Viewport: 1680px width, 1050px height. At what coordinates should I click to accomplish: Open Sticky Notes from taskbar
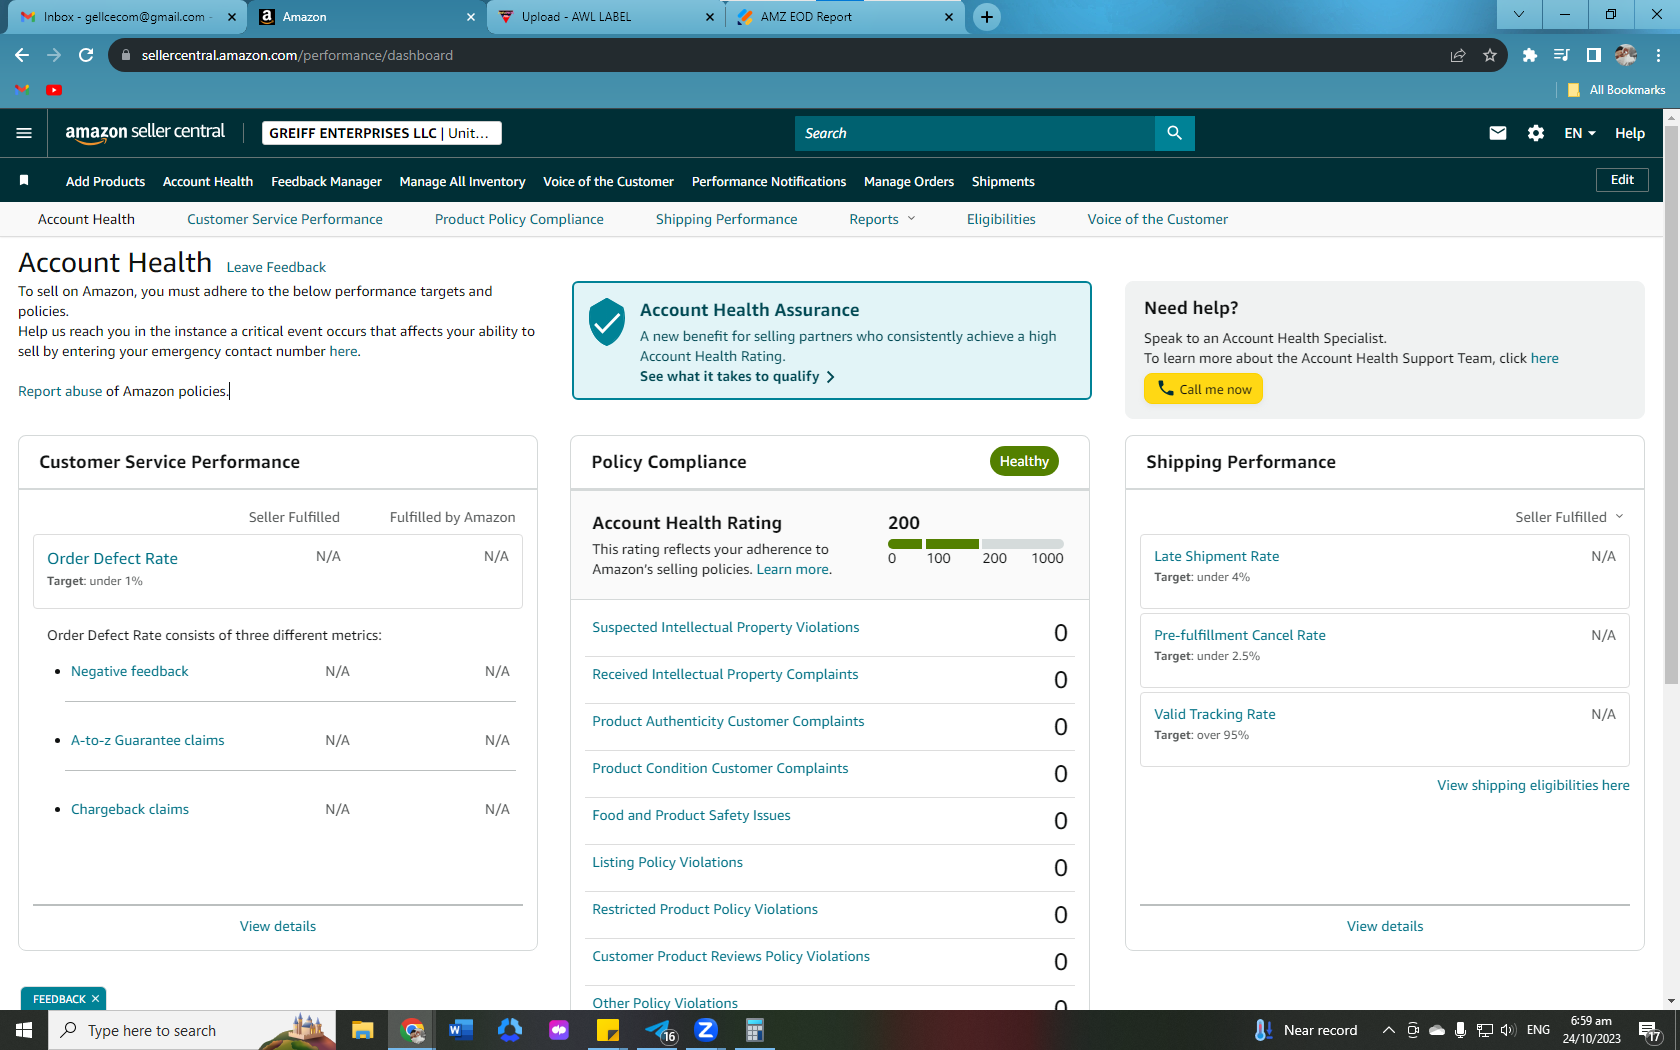coord(608,1030)
